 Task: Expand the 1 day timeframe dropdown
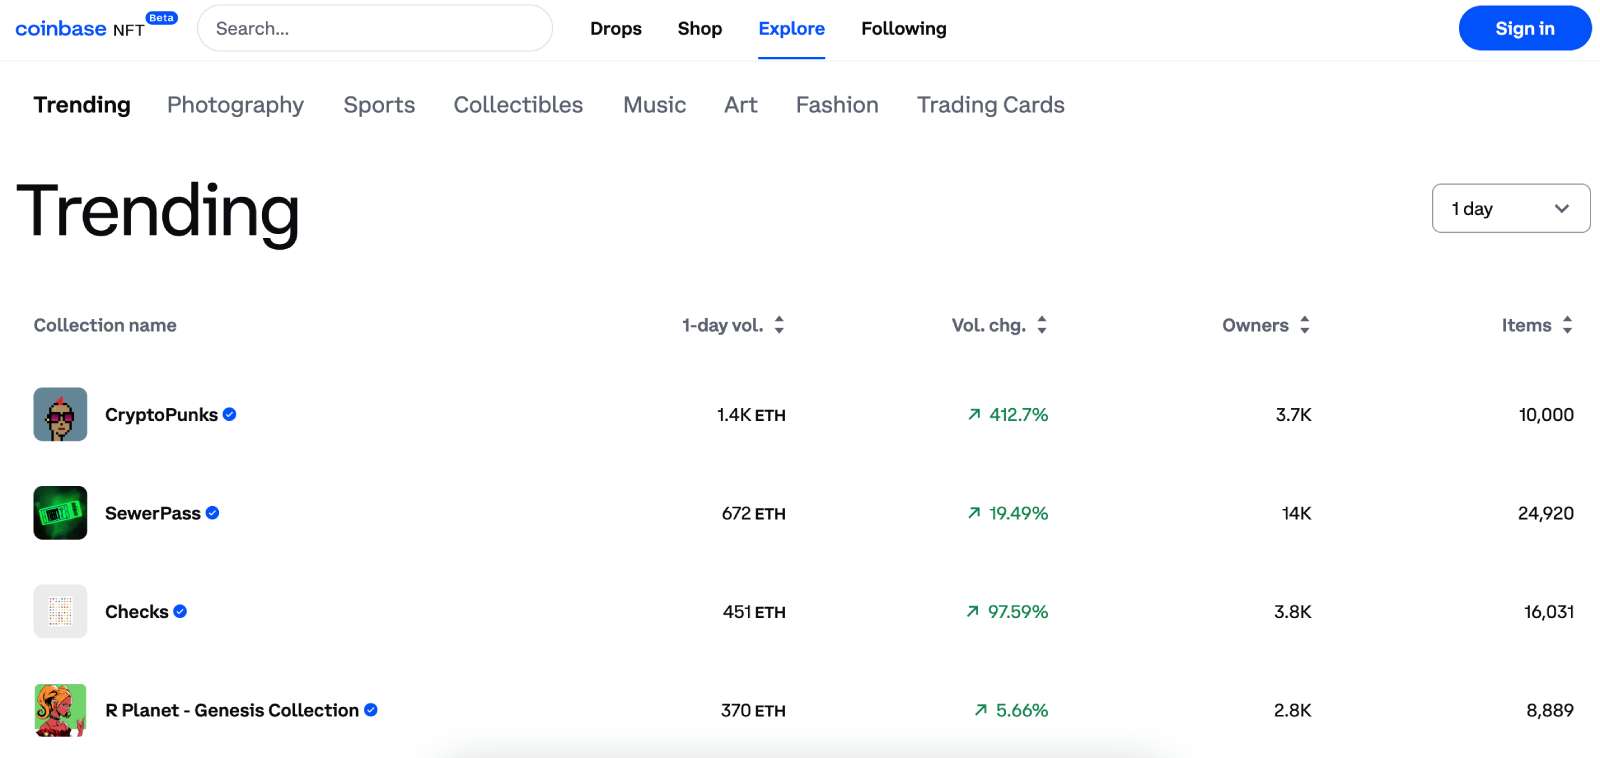click(1510, 208)
